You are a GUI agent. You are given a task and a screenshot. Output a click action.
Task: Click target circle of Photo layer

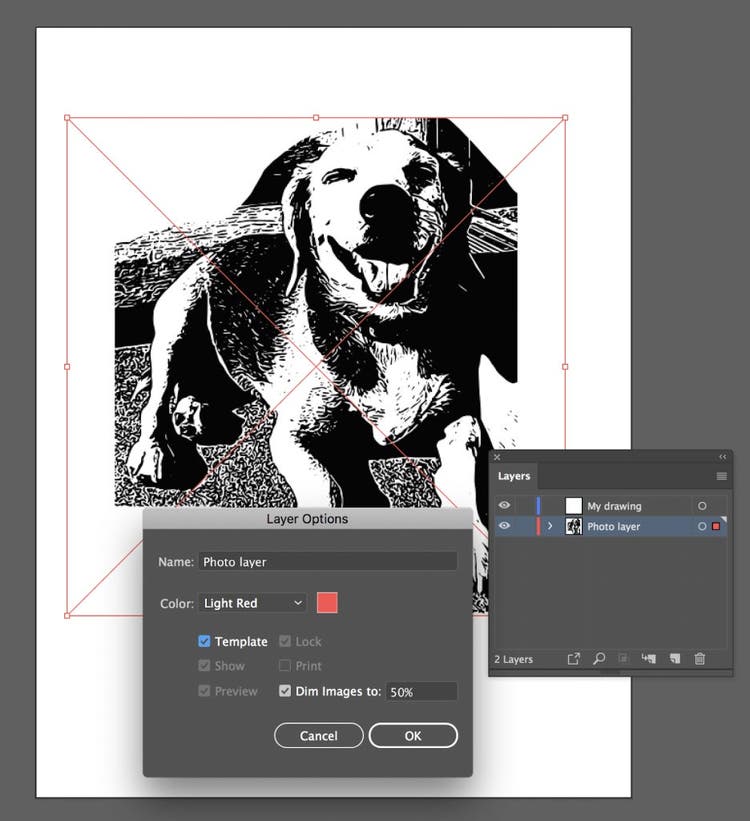click(x=702, y=527)
